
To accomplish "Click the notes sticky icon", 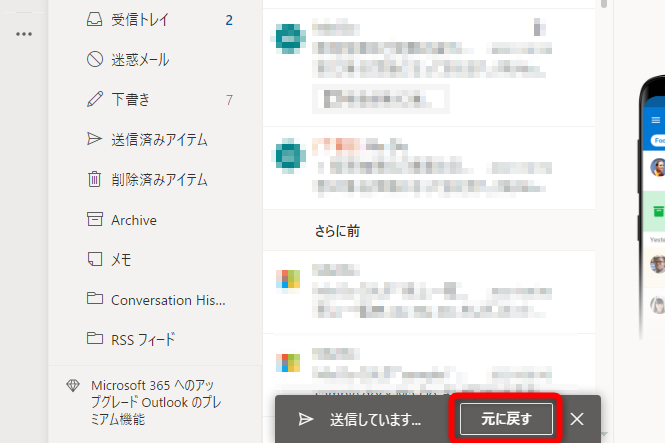I will pos(95,259).
